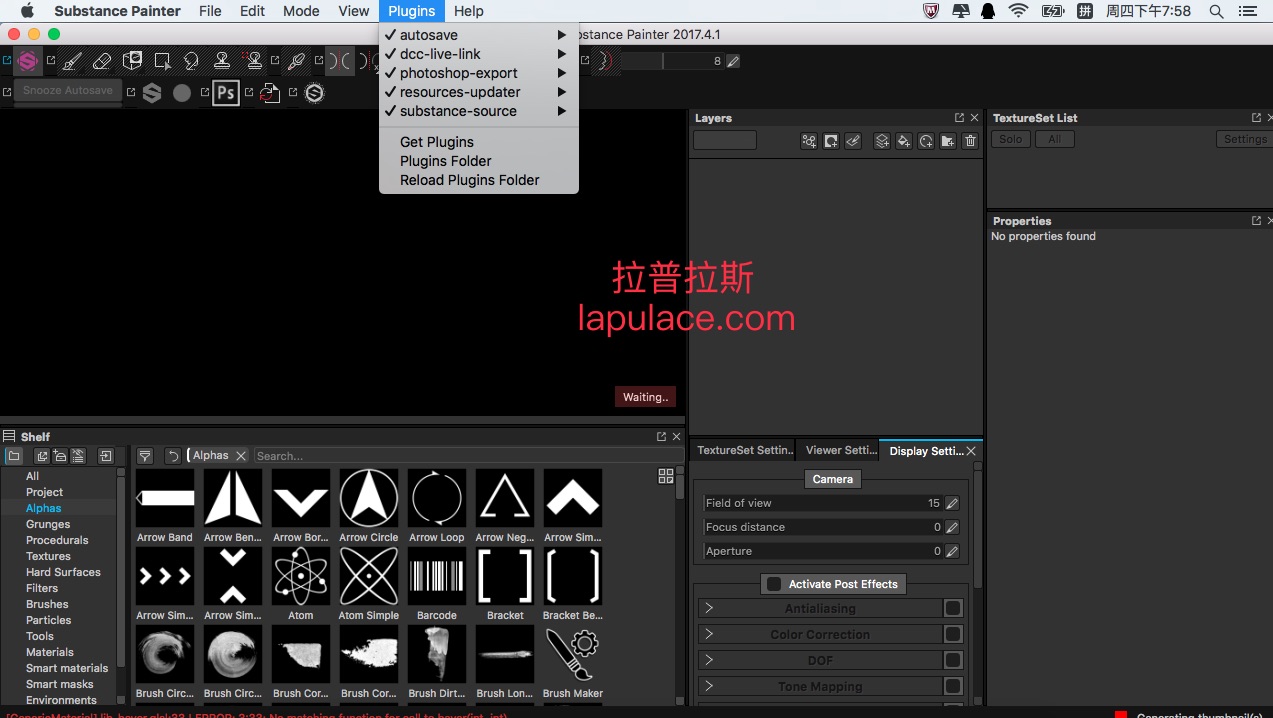The image size is (1273, 718).
Task: Click the Solo button in TextureSet List
Action: click(x=1010, y=139)
